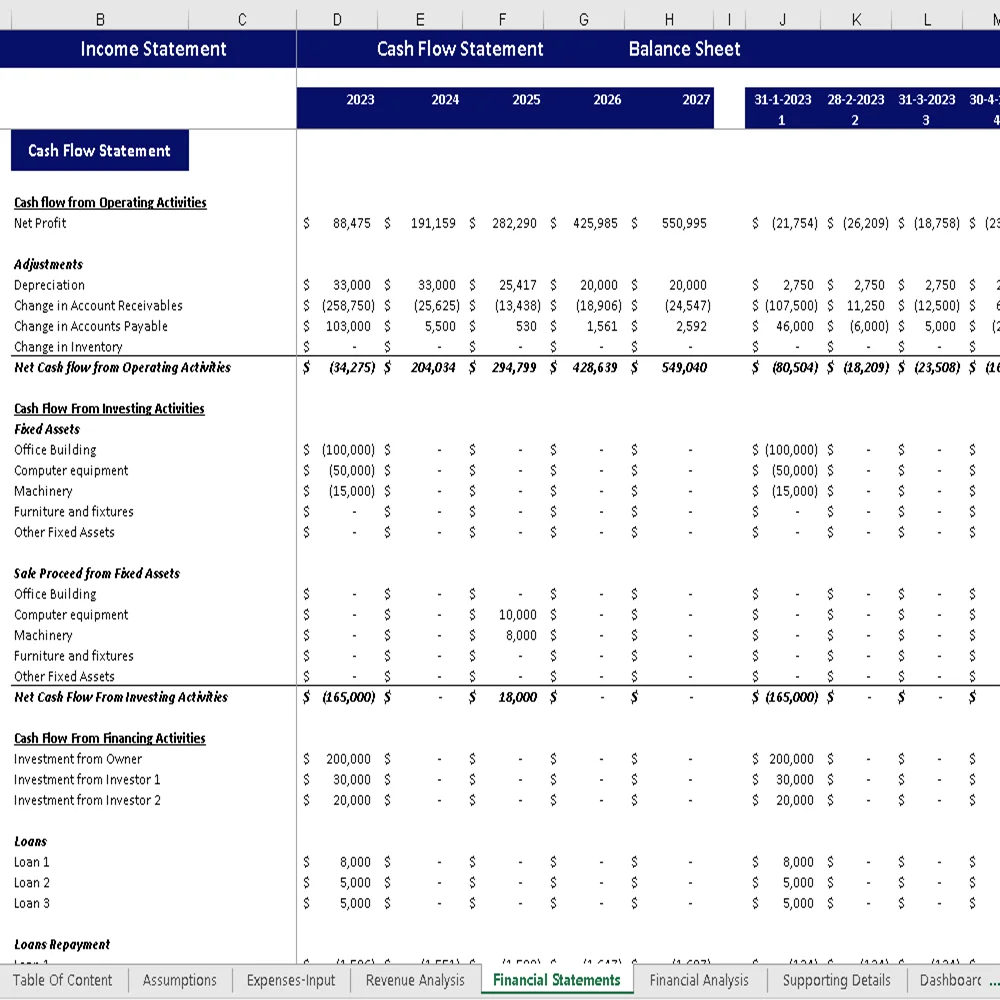Switch to the Table Of Content sheet

coord(63,980)
